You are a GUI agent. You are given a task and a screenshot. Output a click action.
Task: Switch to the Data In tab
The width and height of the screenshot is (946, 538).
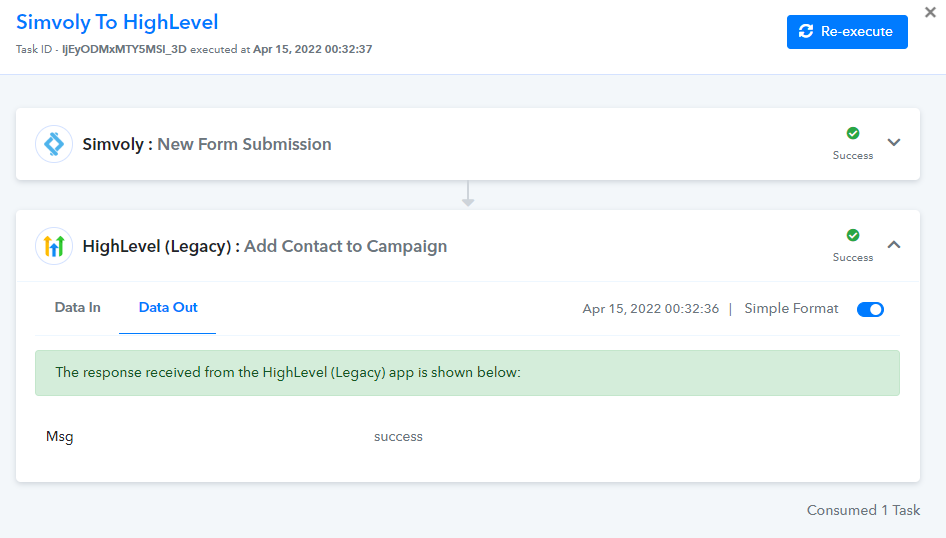[77, 308]
